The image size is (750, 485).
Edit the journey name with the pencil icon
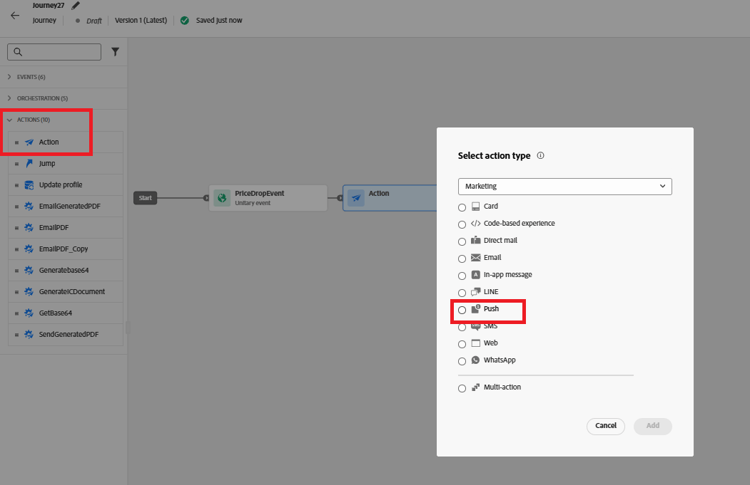click(76, 5)
